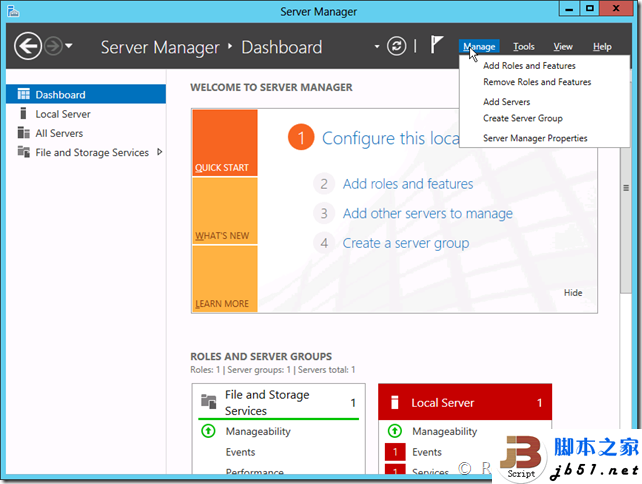This screenshot has height=484, width=642.
Task: Open the Tools menu
Action: click(523, 47)
